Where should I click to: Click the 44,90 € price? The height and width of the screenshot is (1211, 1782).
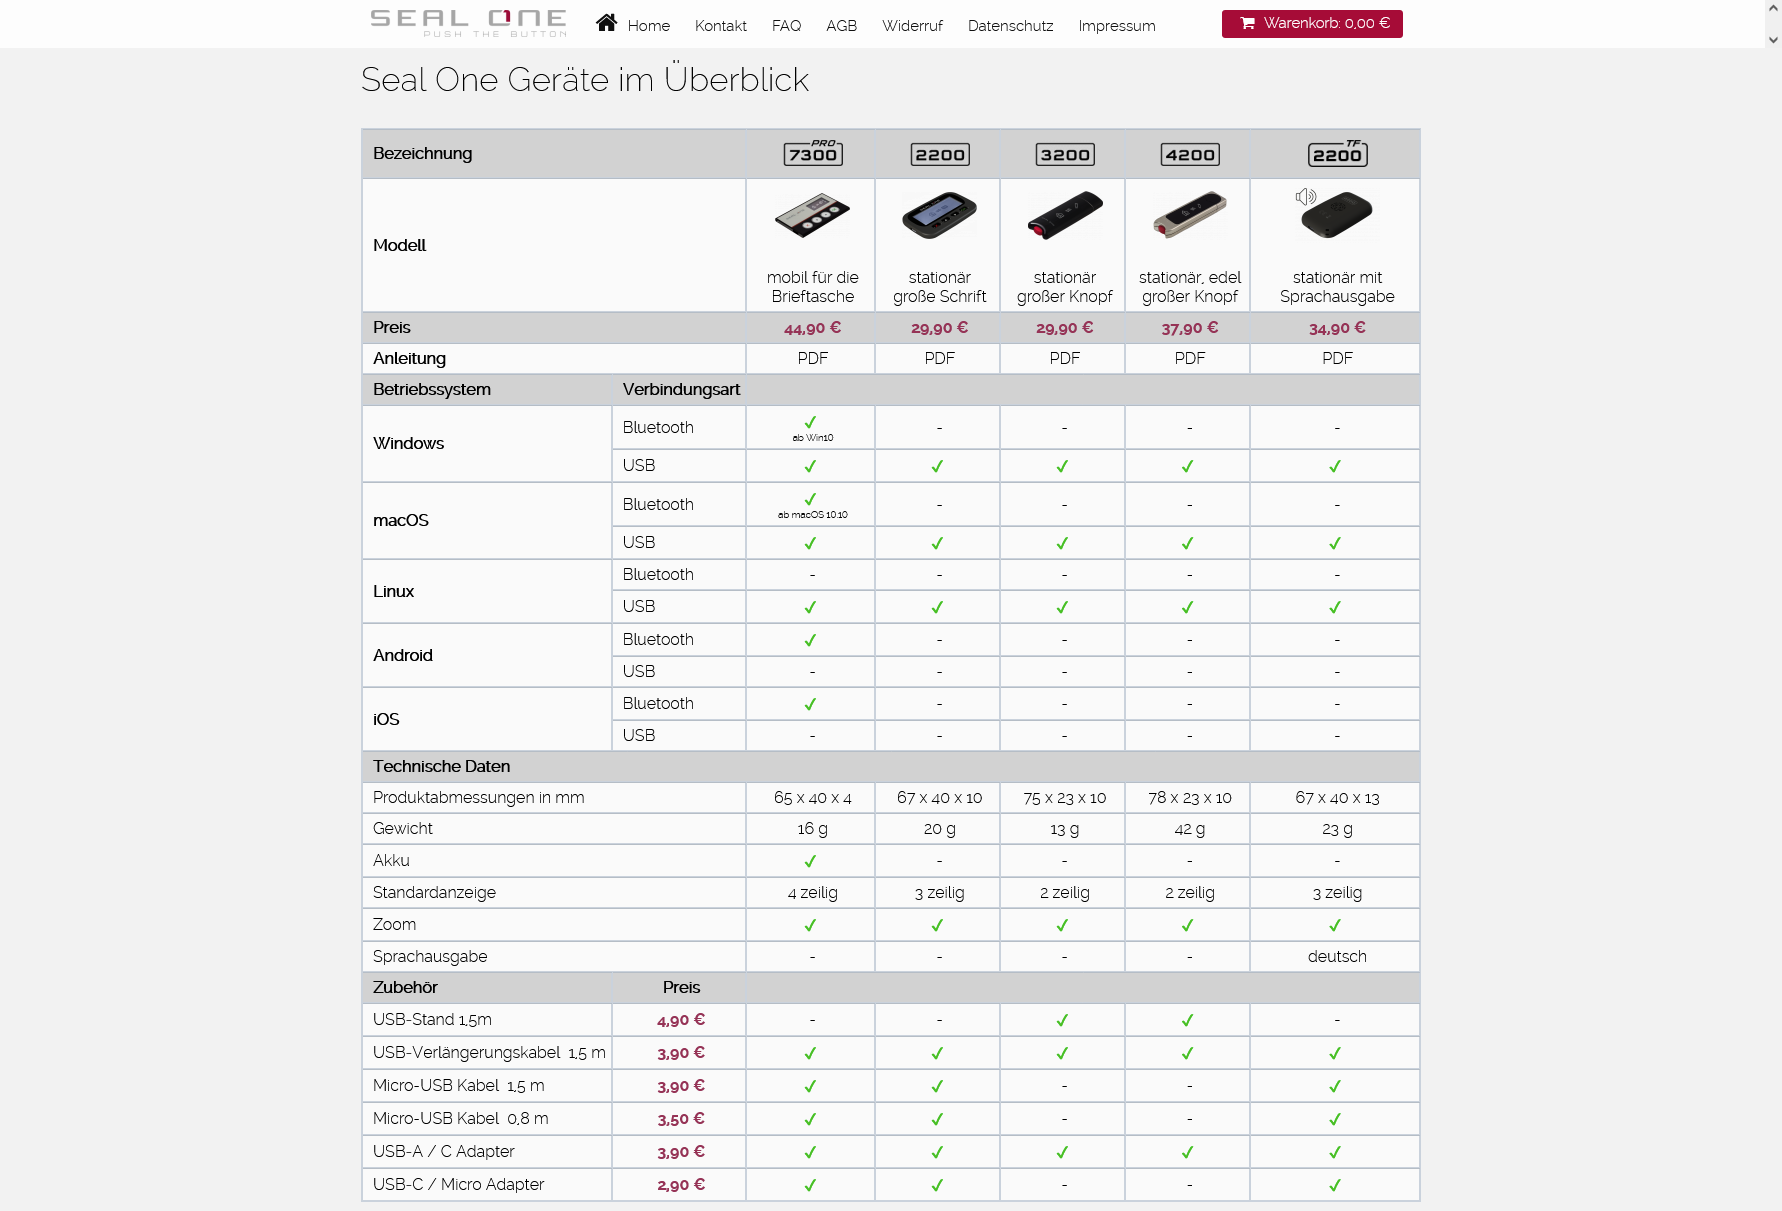coord(813,328)
